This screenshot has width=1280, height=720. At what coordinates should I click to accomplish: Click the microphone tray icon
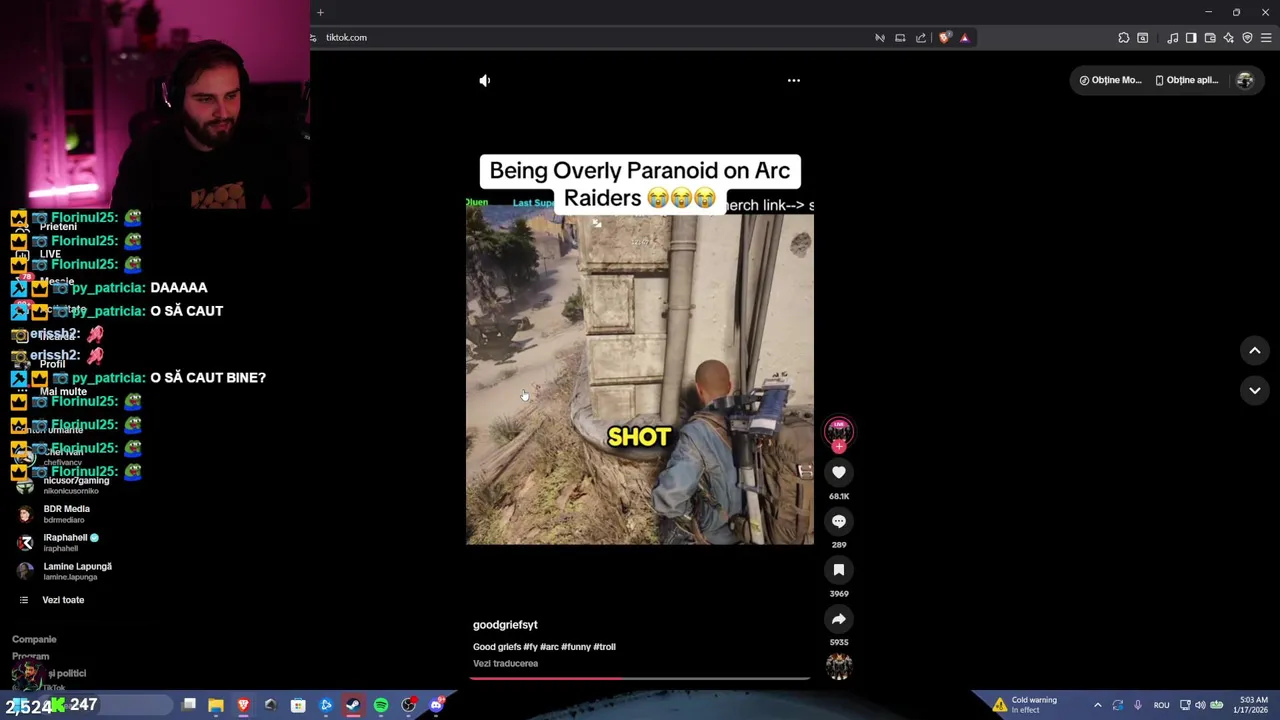(1138, 705)
